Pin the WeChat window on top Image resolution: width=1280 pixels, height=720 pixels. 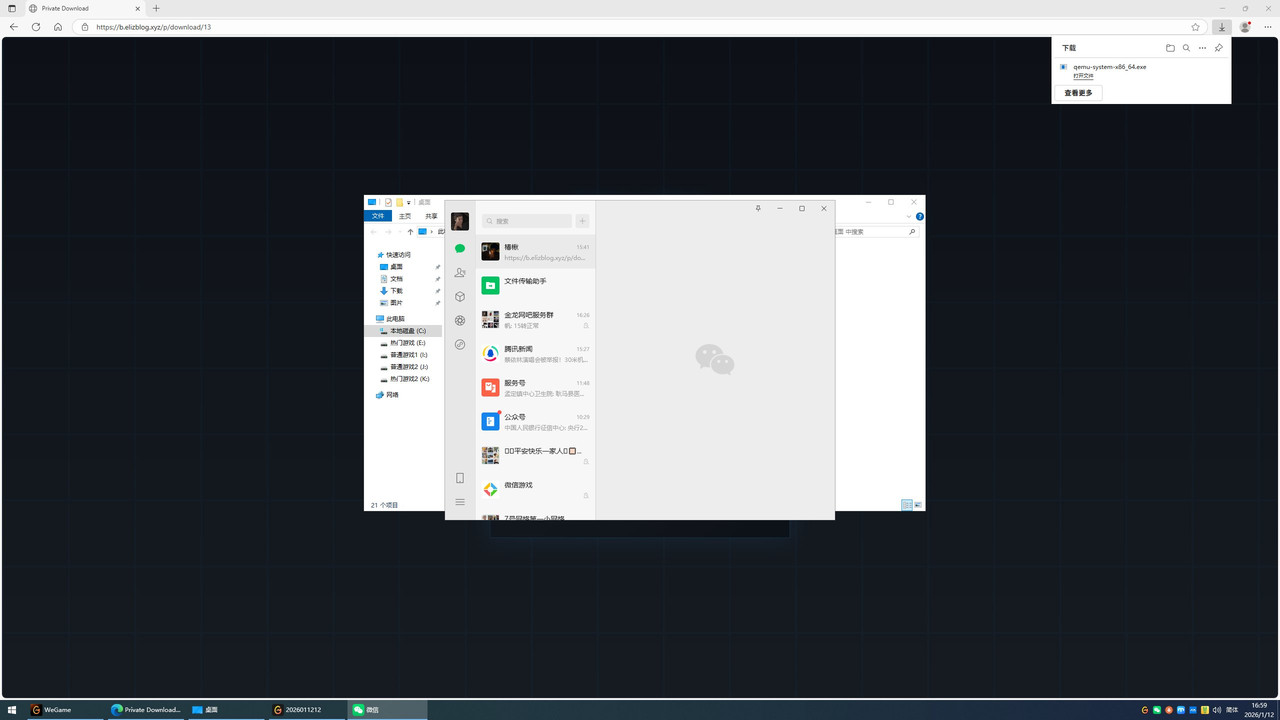(758, 208)
